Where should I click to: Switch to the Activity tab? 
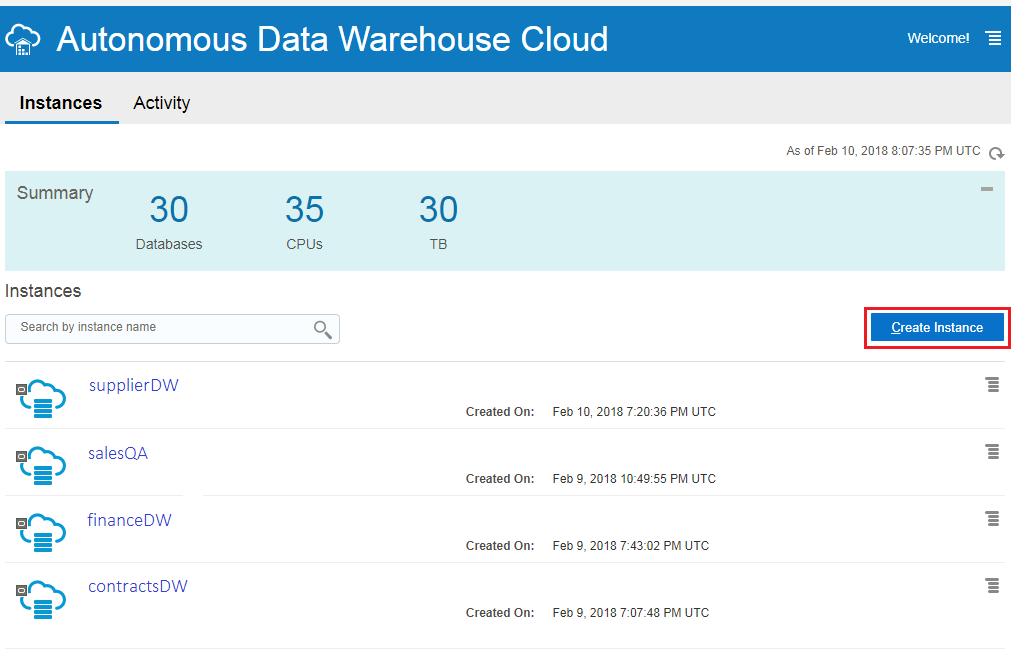(161, 103)
